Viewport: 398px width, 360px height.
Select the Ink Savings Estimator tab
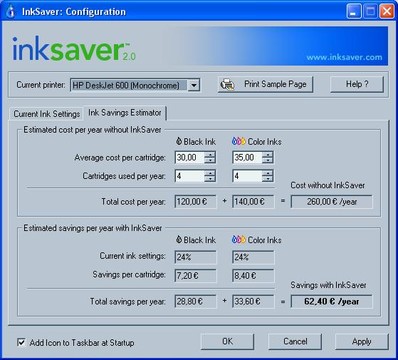click(125, 113)
